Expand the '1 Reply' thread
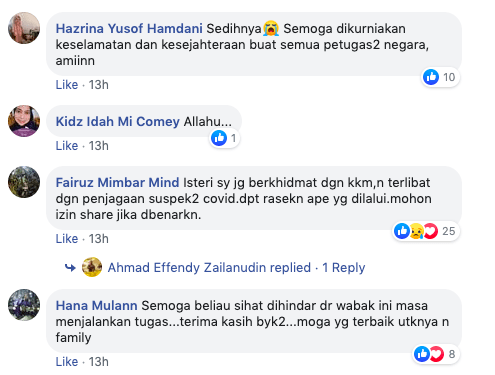This screenshot has width=495, height=375. 344,267
